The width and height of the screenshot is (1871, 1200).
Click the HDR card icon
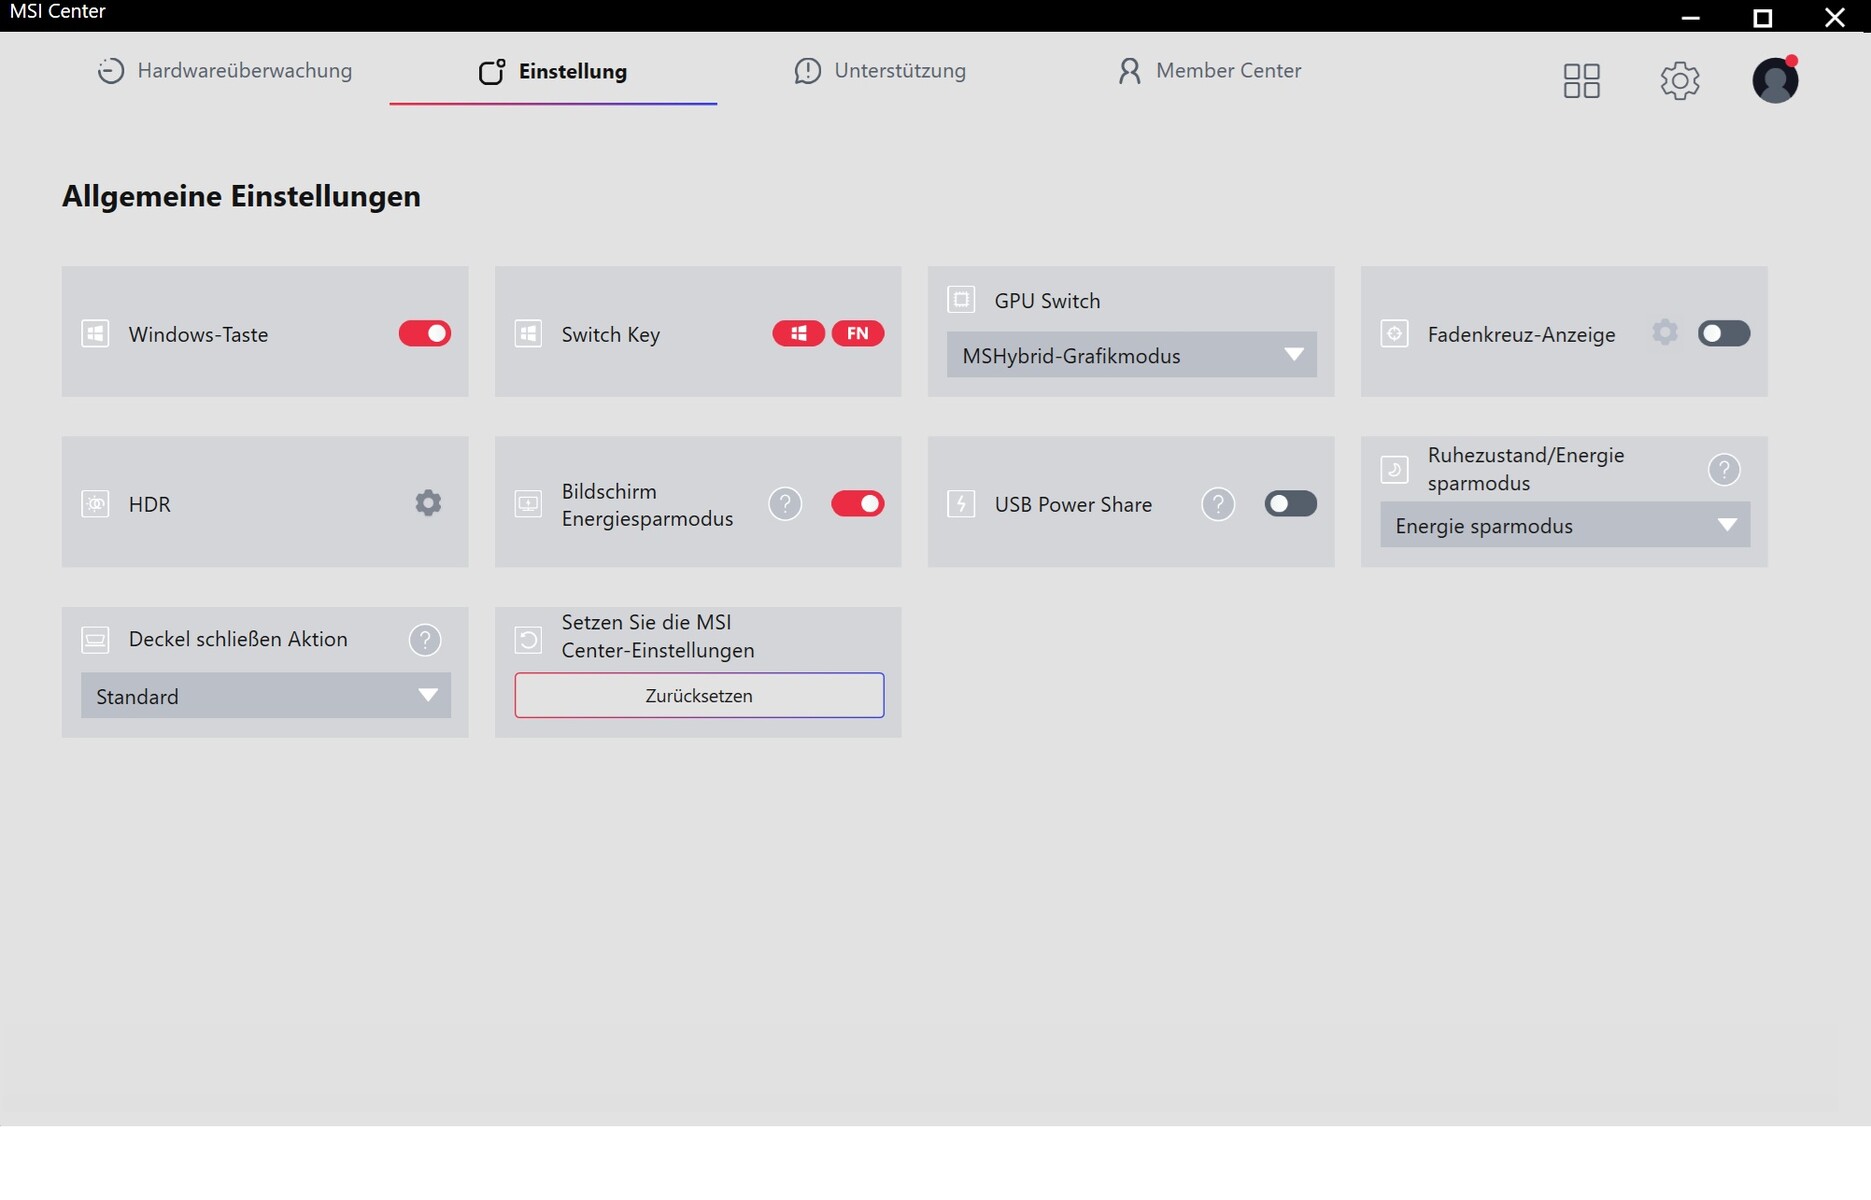[x=95, y=503]
